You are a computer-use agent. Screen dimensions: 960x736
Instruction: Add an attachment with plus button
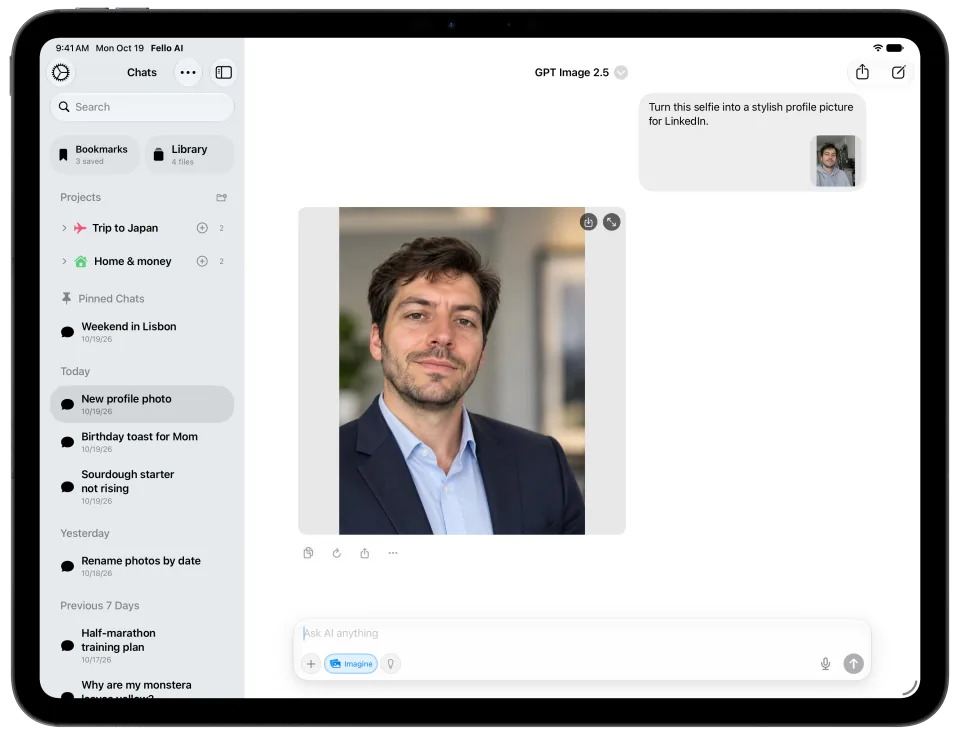(x=311, y=664)
